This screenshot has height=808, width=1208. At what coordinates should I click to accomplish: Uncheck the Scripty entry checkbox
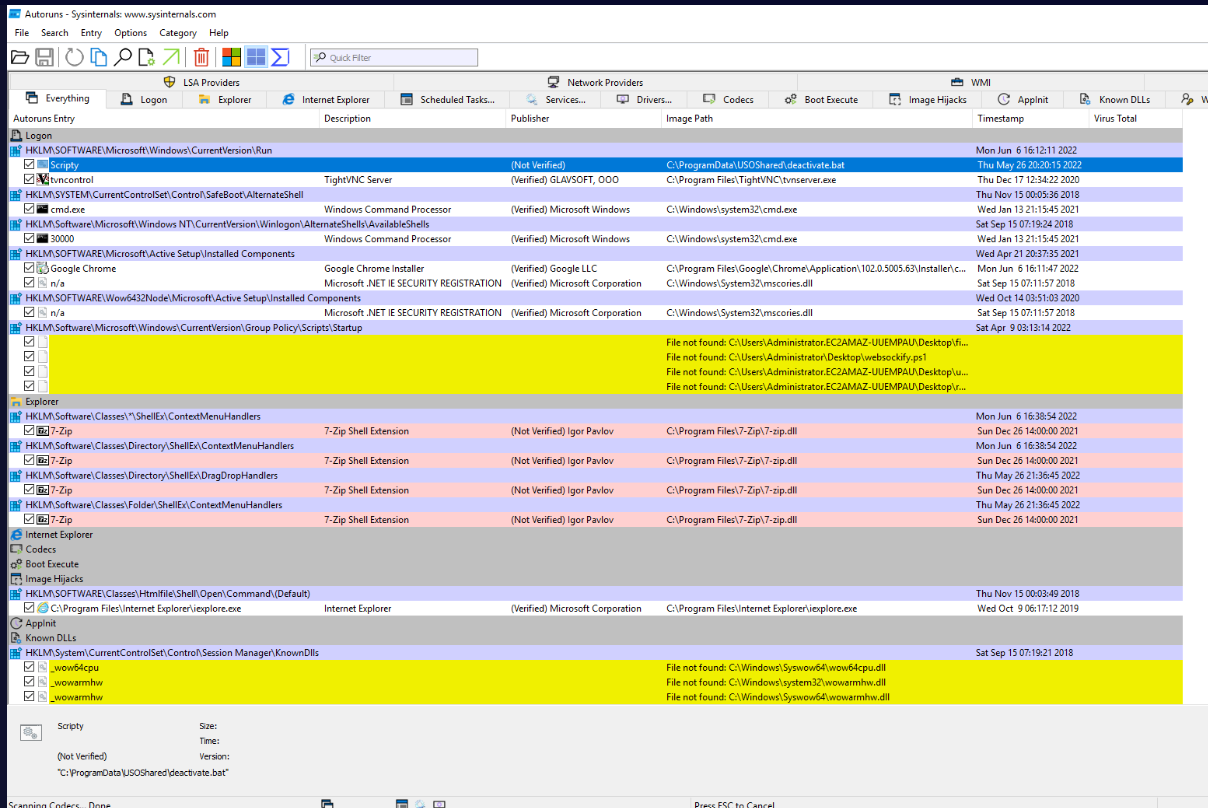coord(29,165)
